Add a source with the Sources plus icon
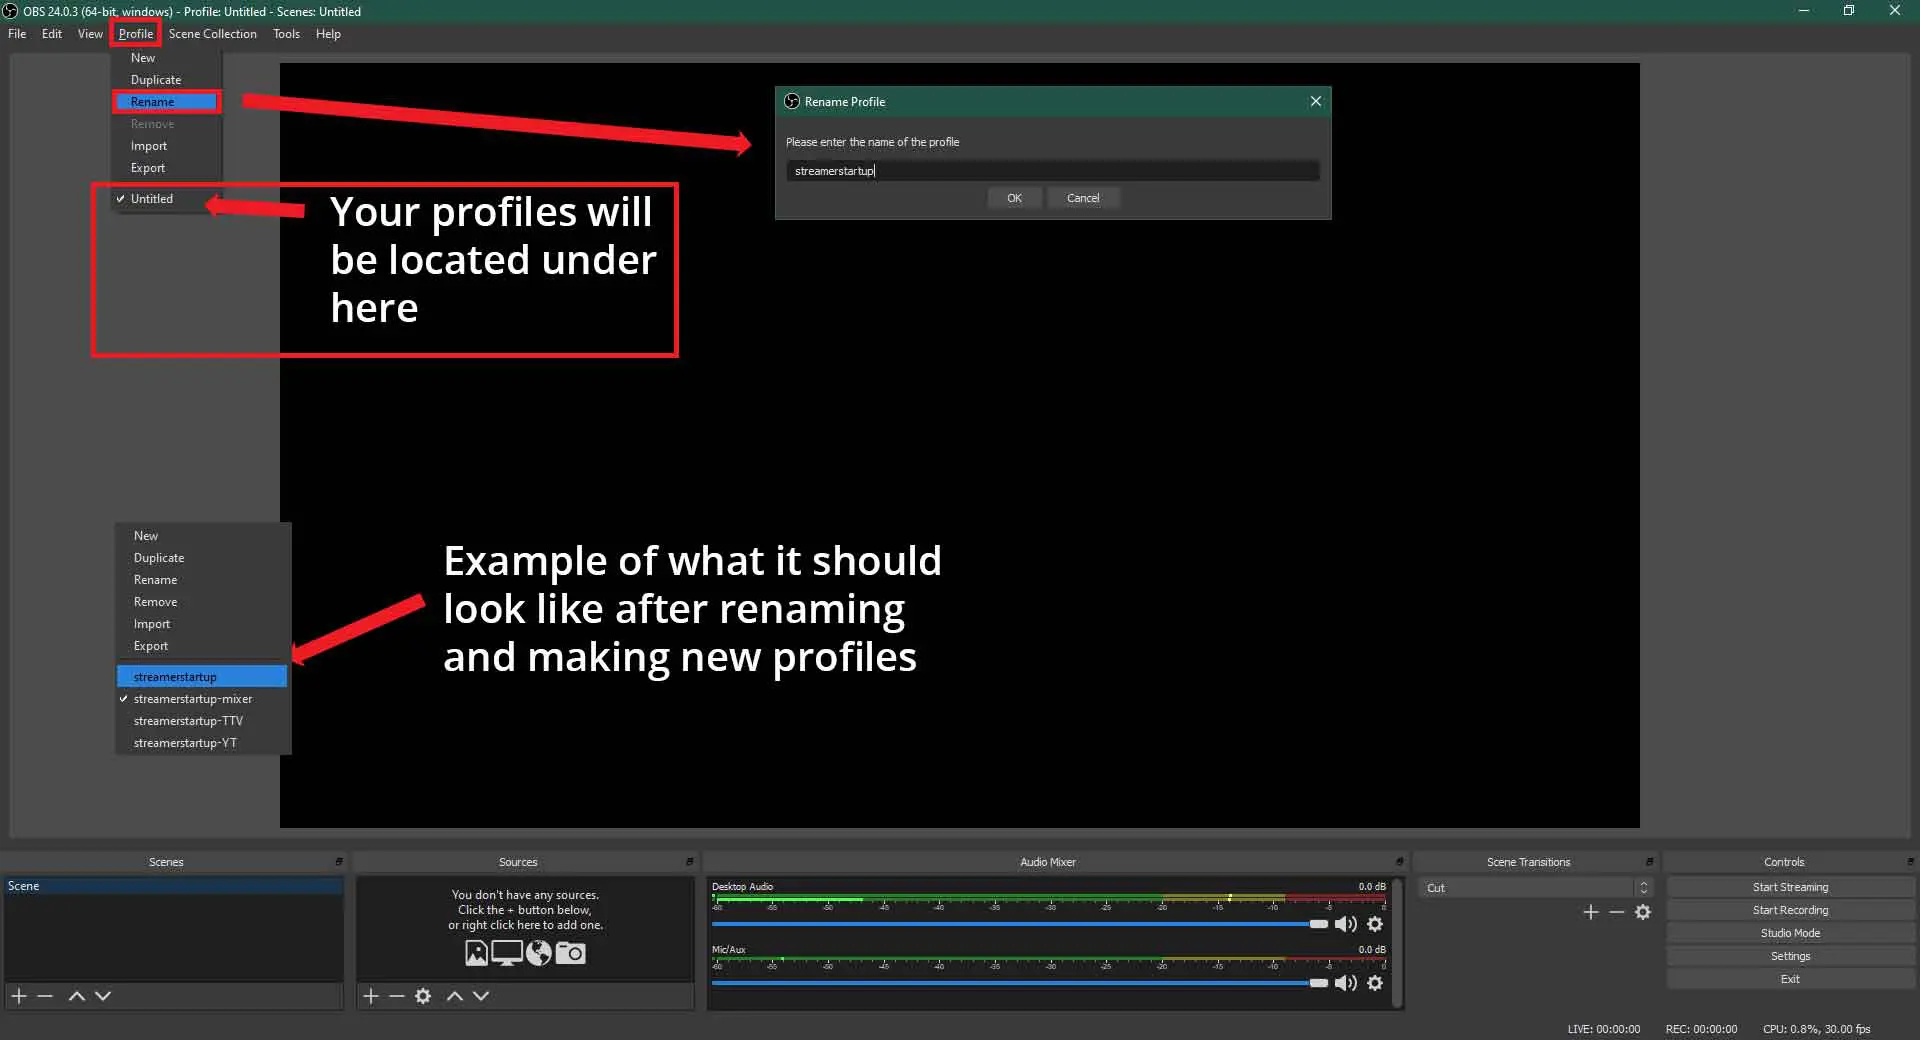Image resolution: width=1920 pixels, height=1040 pixels. point(371,996)
